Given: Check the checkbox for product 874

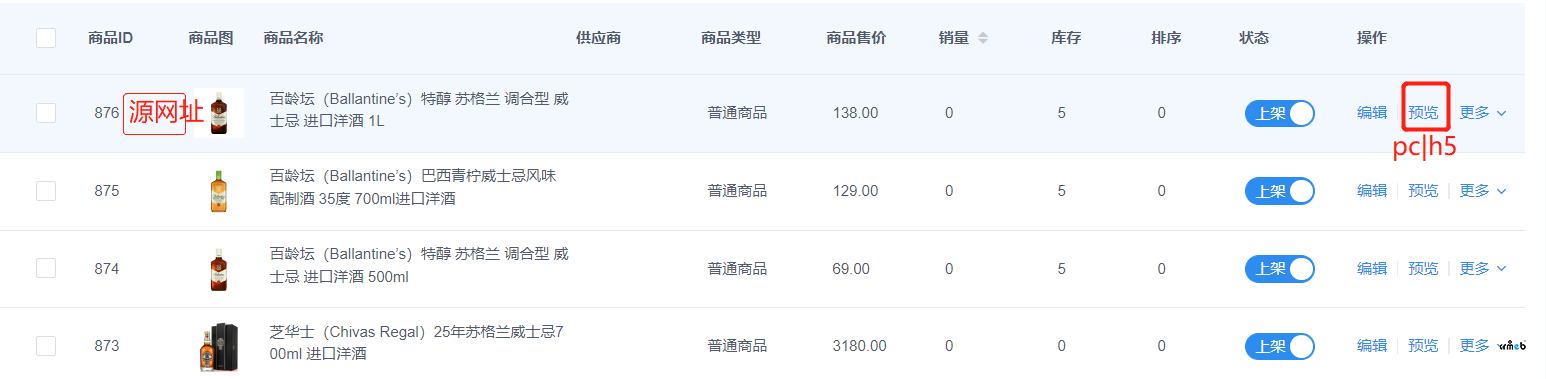Looking at the screenshot, I should pos(46,268).
